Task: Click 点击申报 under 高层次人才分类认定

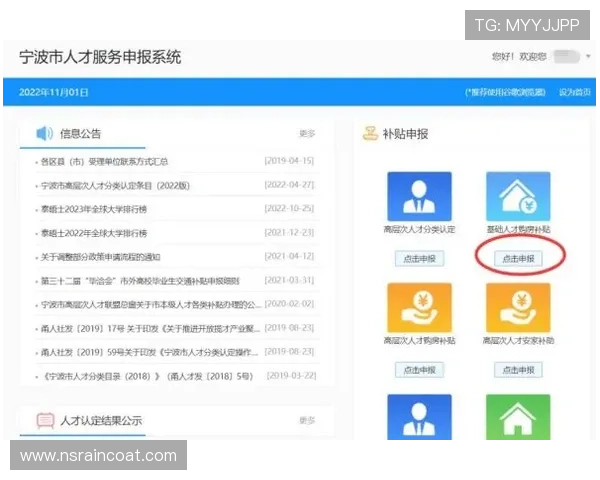Action: tap(419, 259)
